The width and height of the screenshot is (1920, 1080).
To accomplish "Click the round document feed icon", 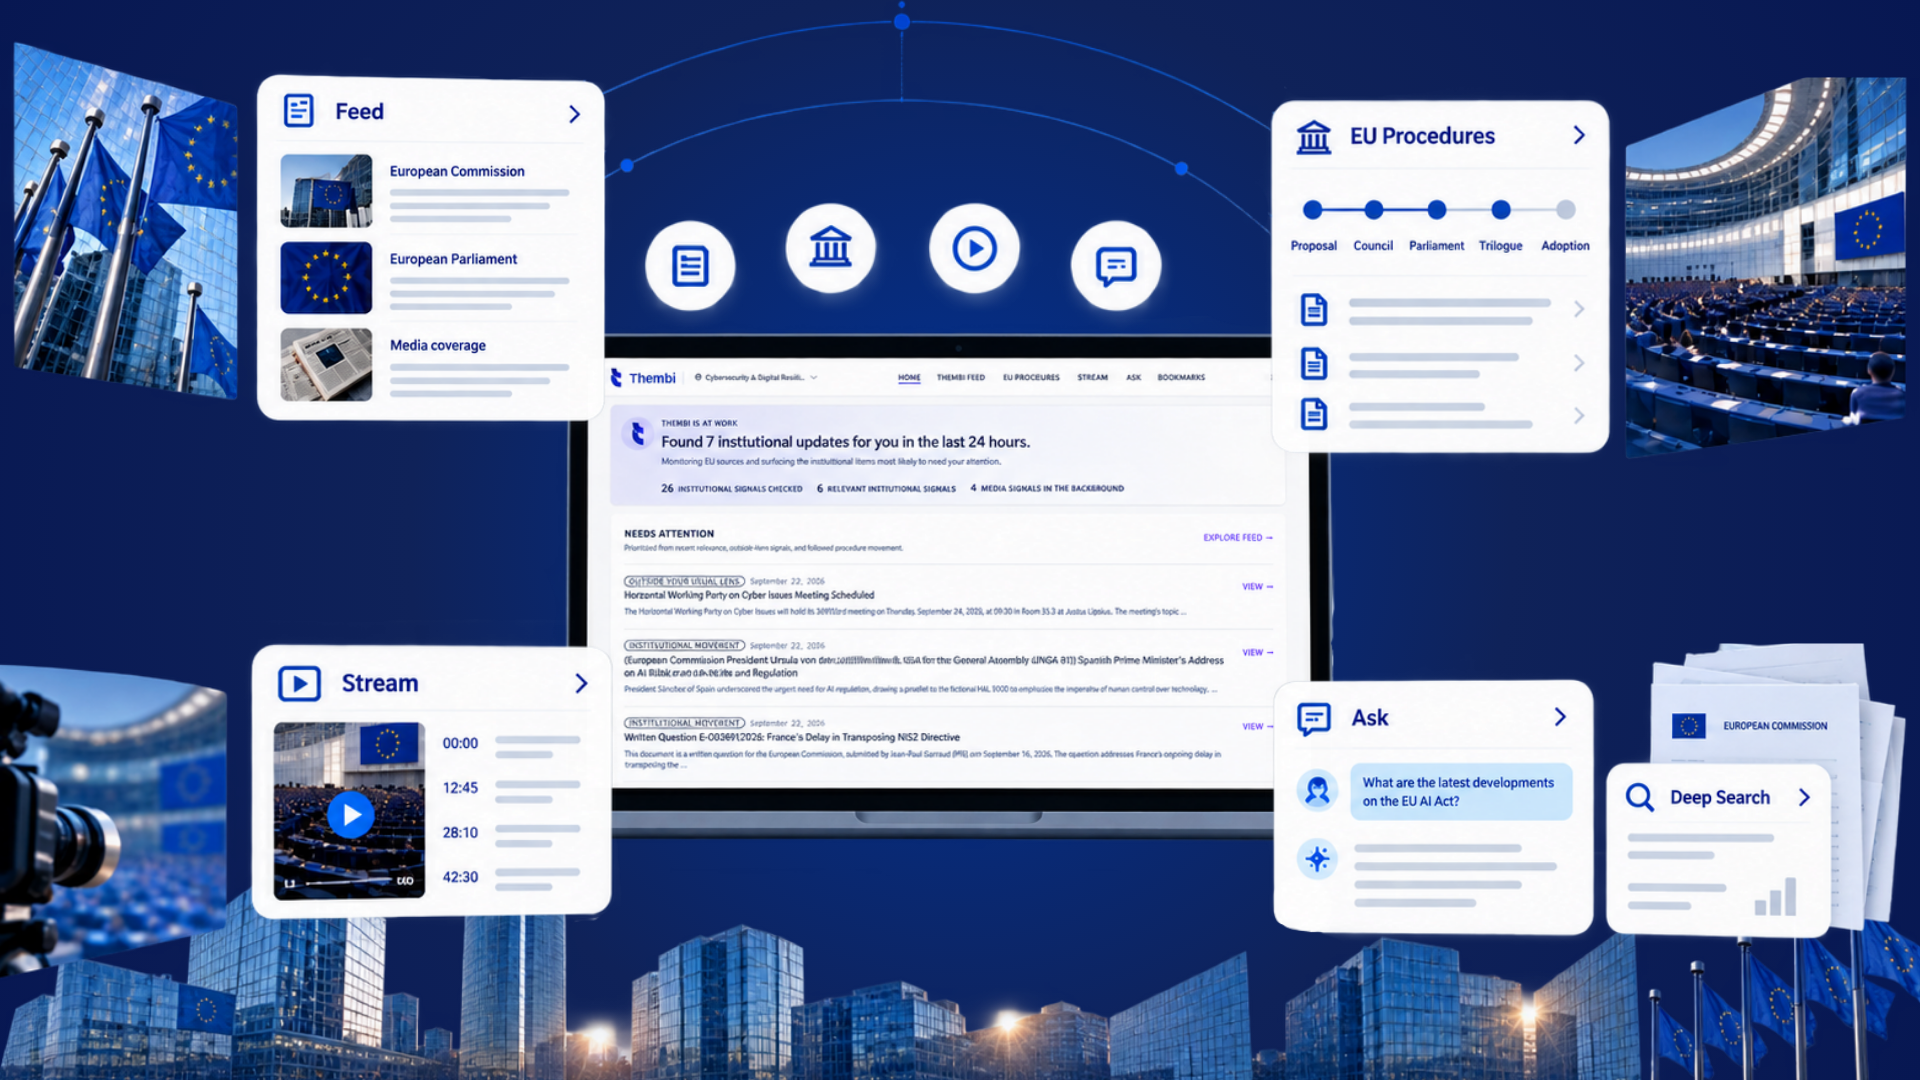I will coord(690,265).
